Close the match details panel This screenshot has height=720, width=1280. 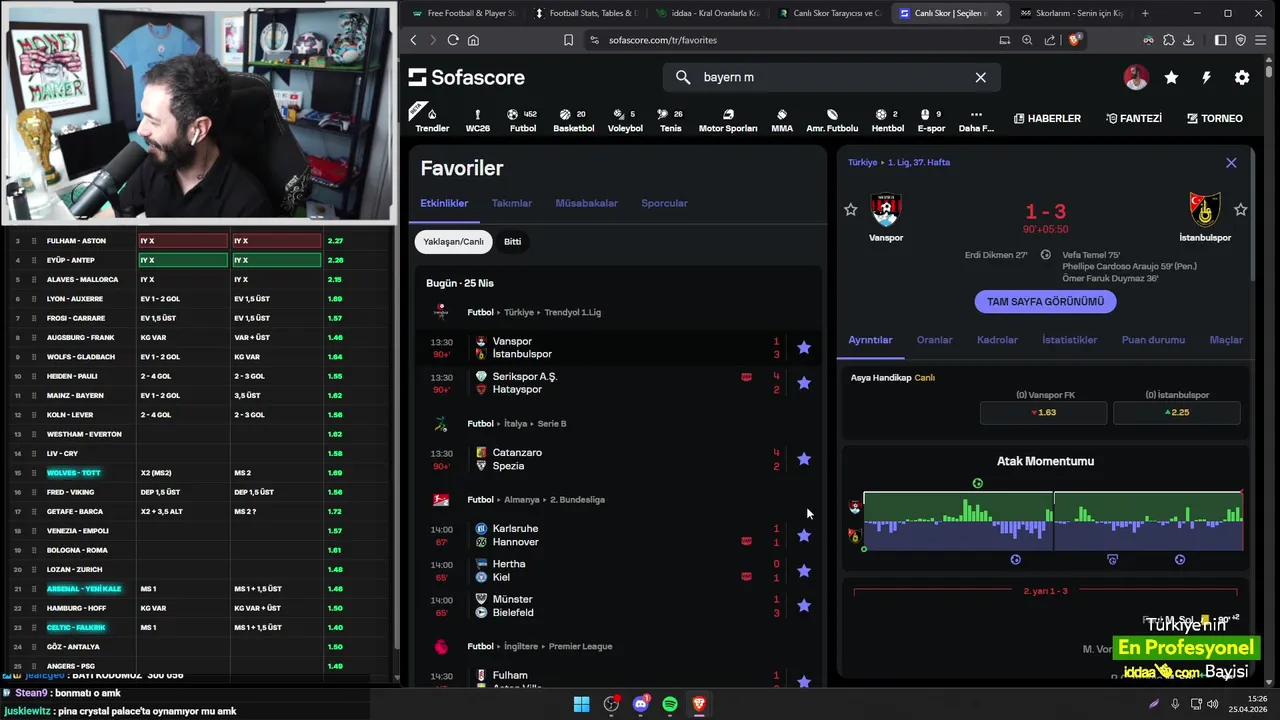(x=1231, y=163)
